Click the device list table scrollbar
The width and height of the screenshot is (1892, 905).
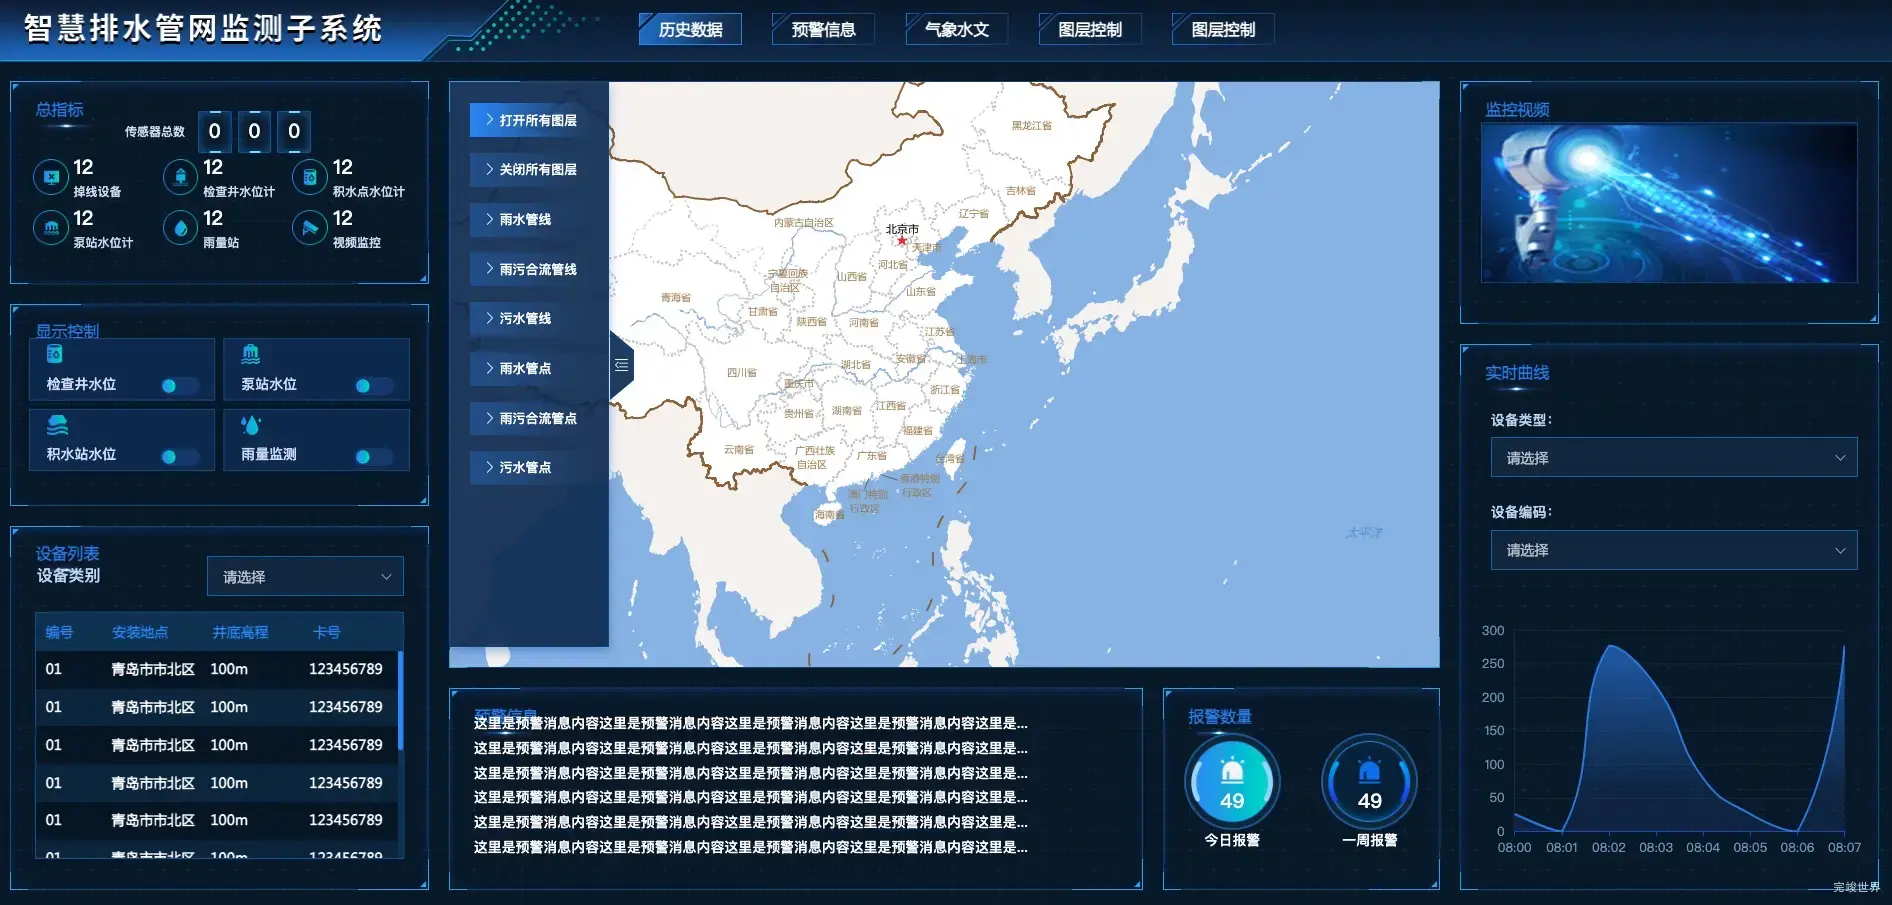pyautogui.click(x=400, y=700)
